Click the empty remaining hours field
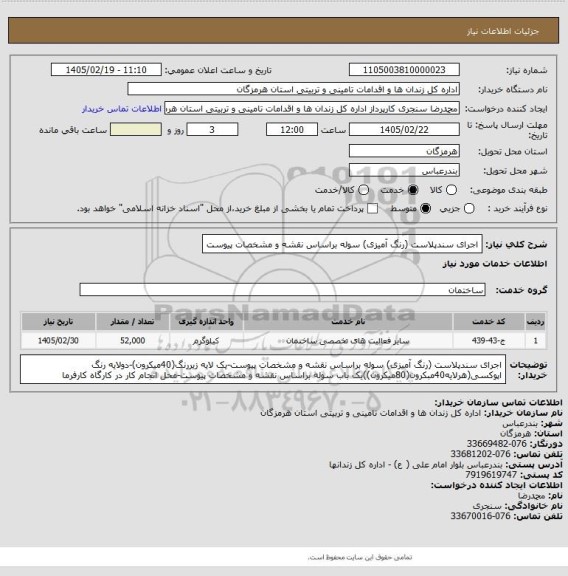This screenshot has width=568, height=576. tap(136, 130)
